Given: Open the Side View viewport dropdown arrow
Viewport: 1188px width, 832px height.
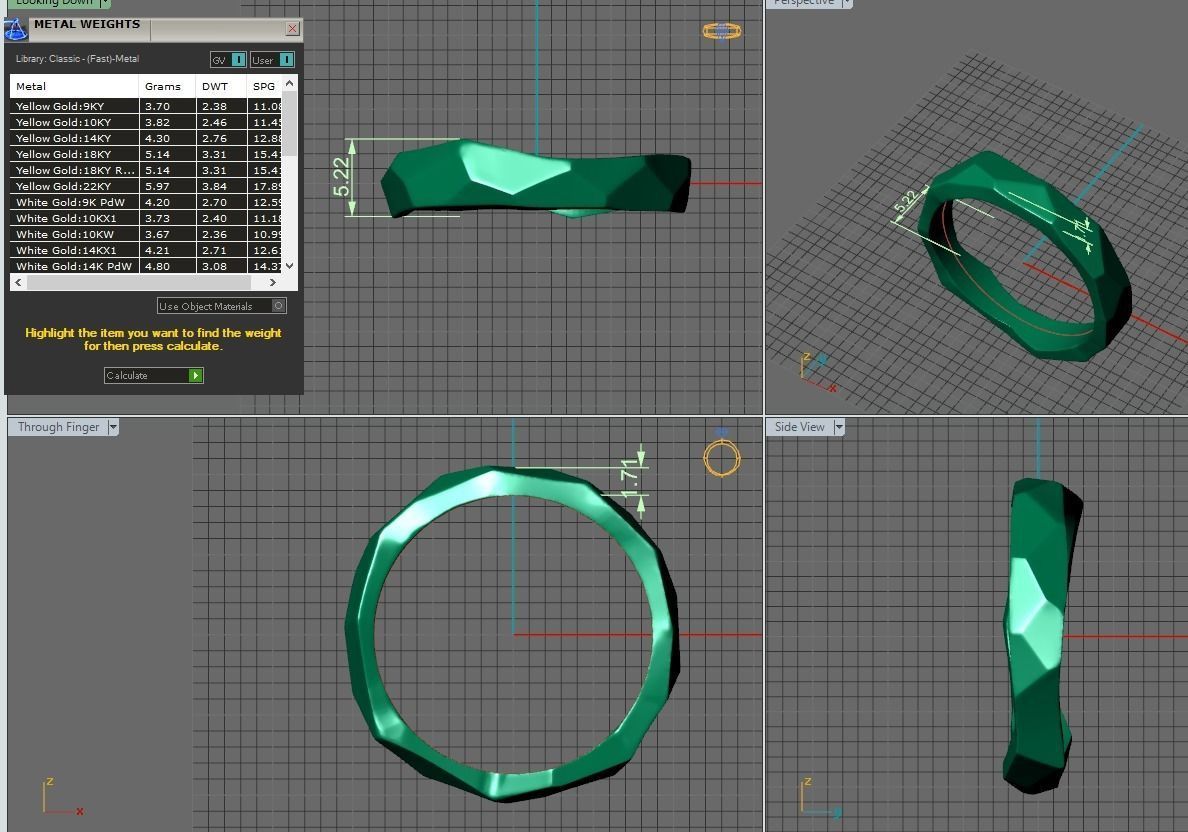Looking at the screenshot, I should coord(839,427).
